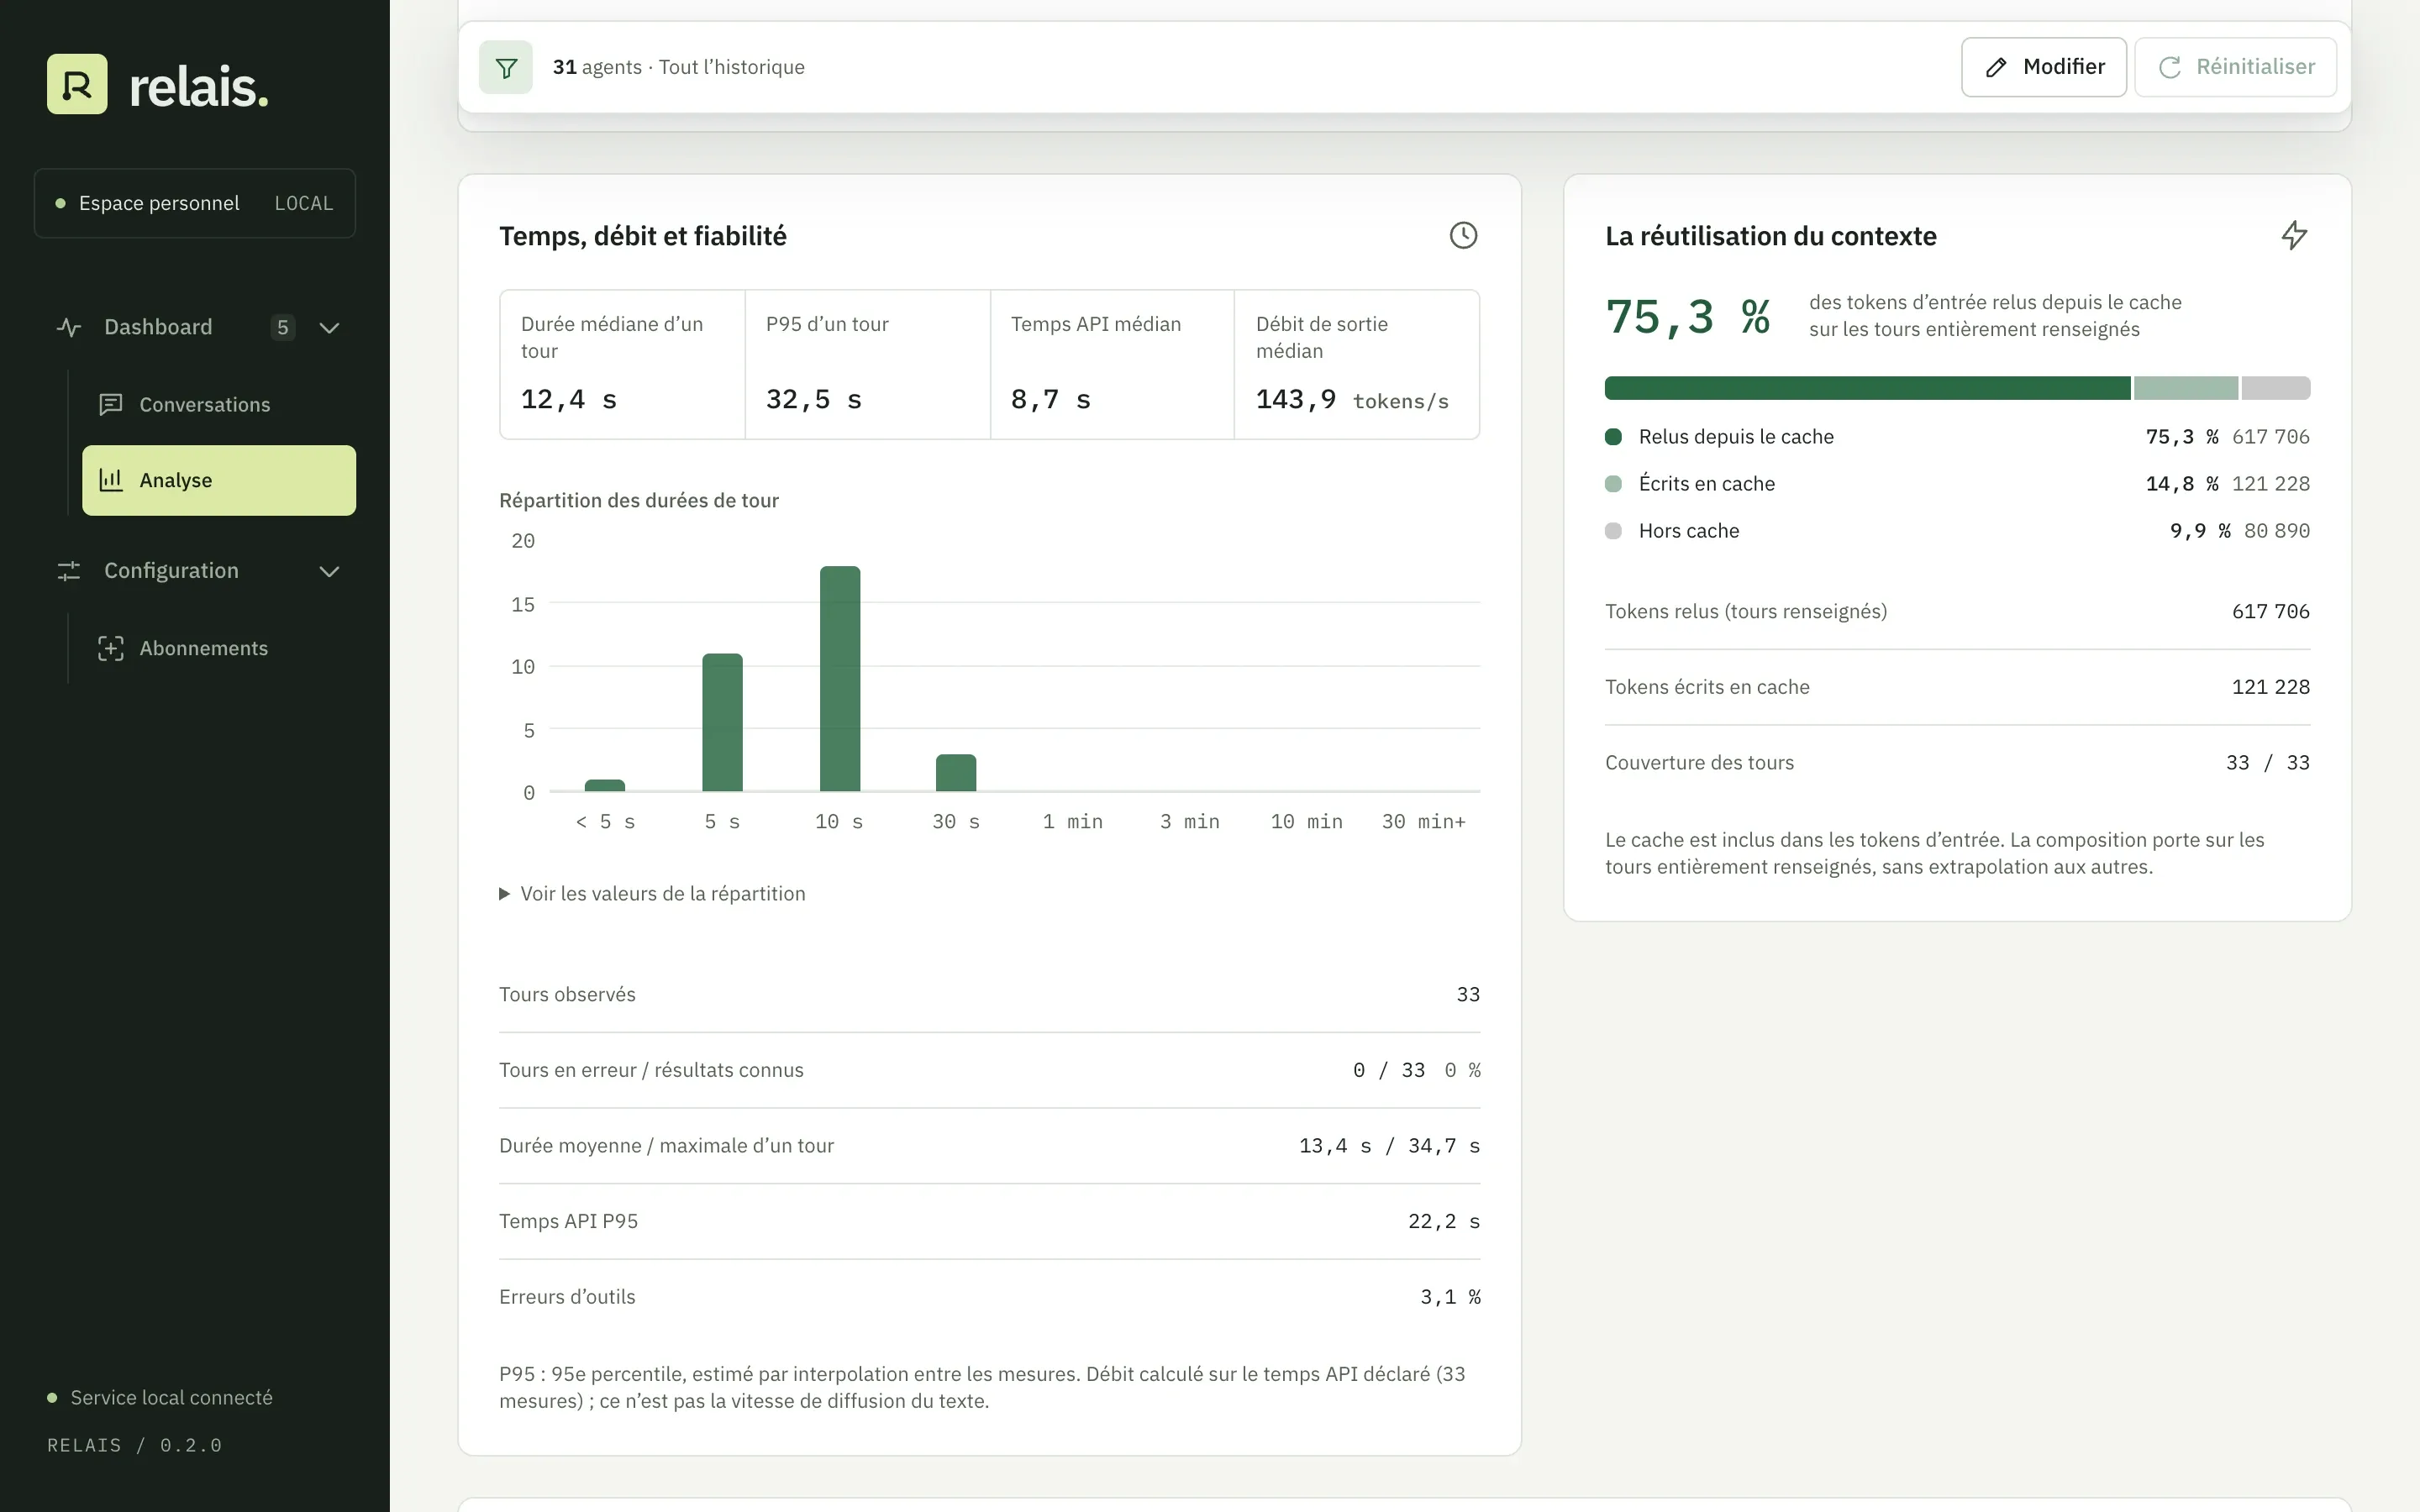Click the Réinitialiser button
Viewport: 2420px width, 1512px height.
[2236, 67]
